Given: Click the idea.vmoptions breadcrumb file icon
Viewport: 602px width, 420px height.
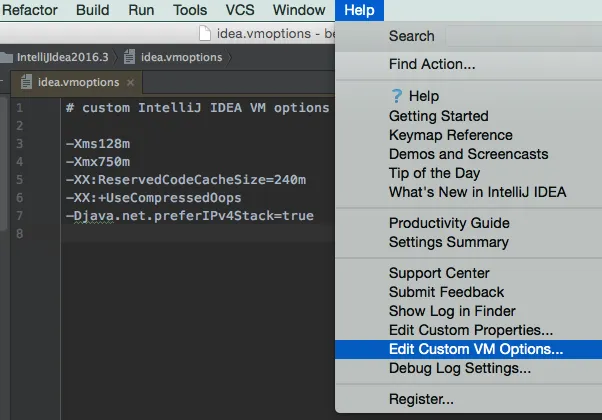Looking at the screenshot, I should [x=130, y=57].
